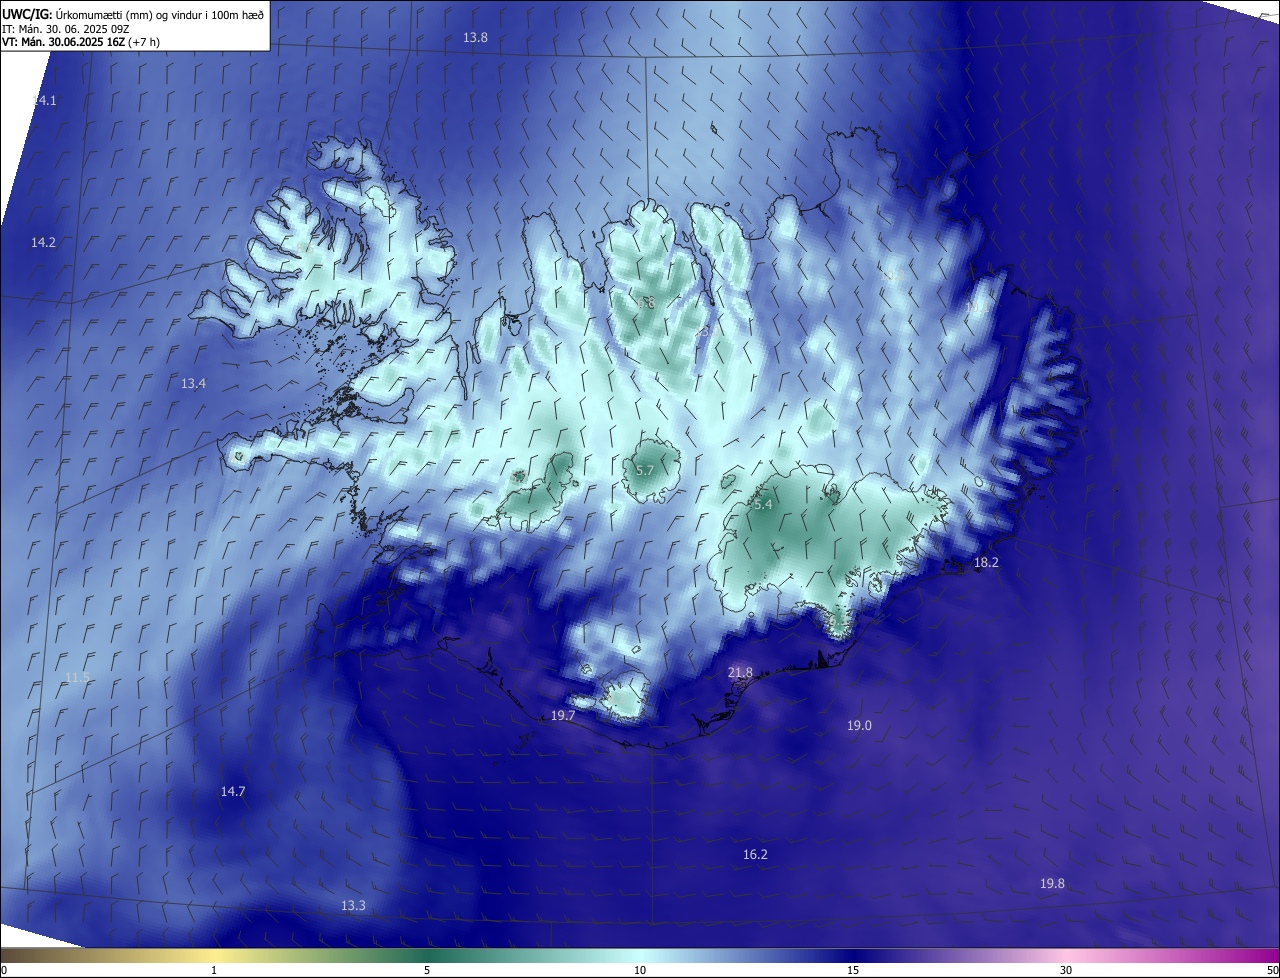Click the 5.7 value on the glacier

645,470
